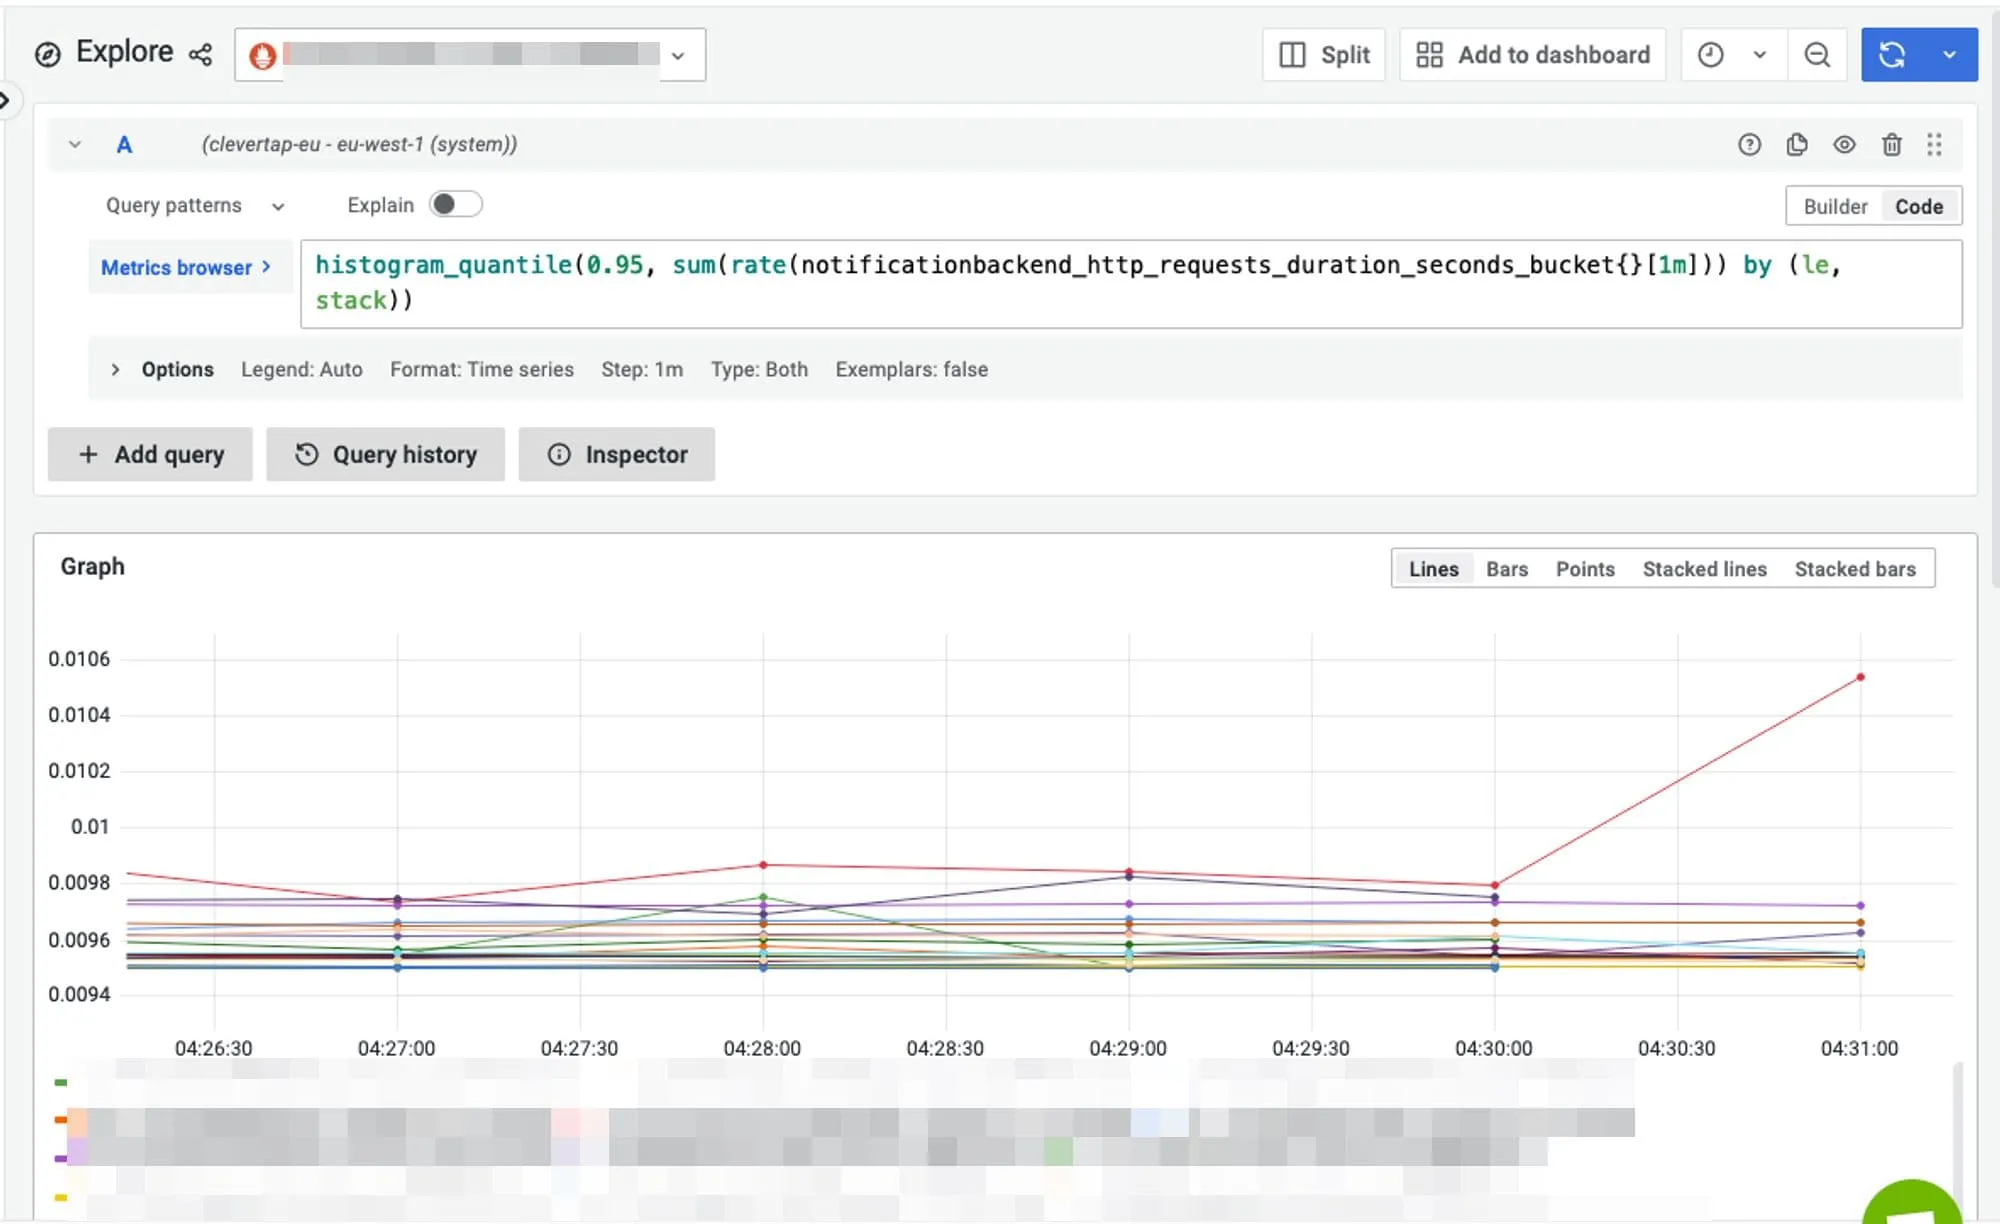Click the zoom out time range icon
The height and width of the screenshot is (1224, 2000).
pos(1817,55)
